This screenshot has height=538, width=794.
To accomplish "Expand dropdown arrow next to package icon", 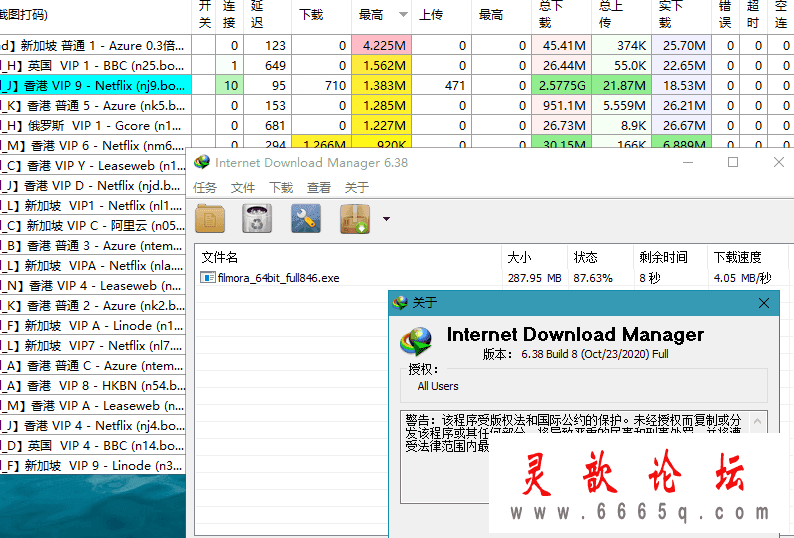I will coord(386,219).
